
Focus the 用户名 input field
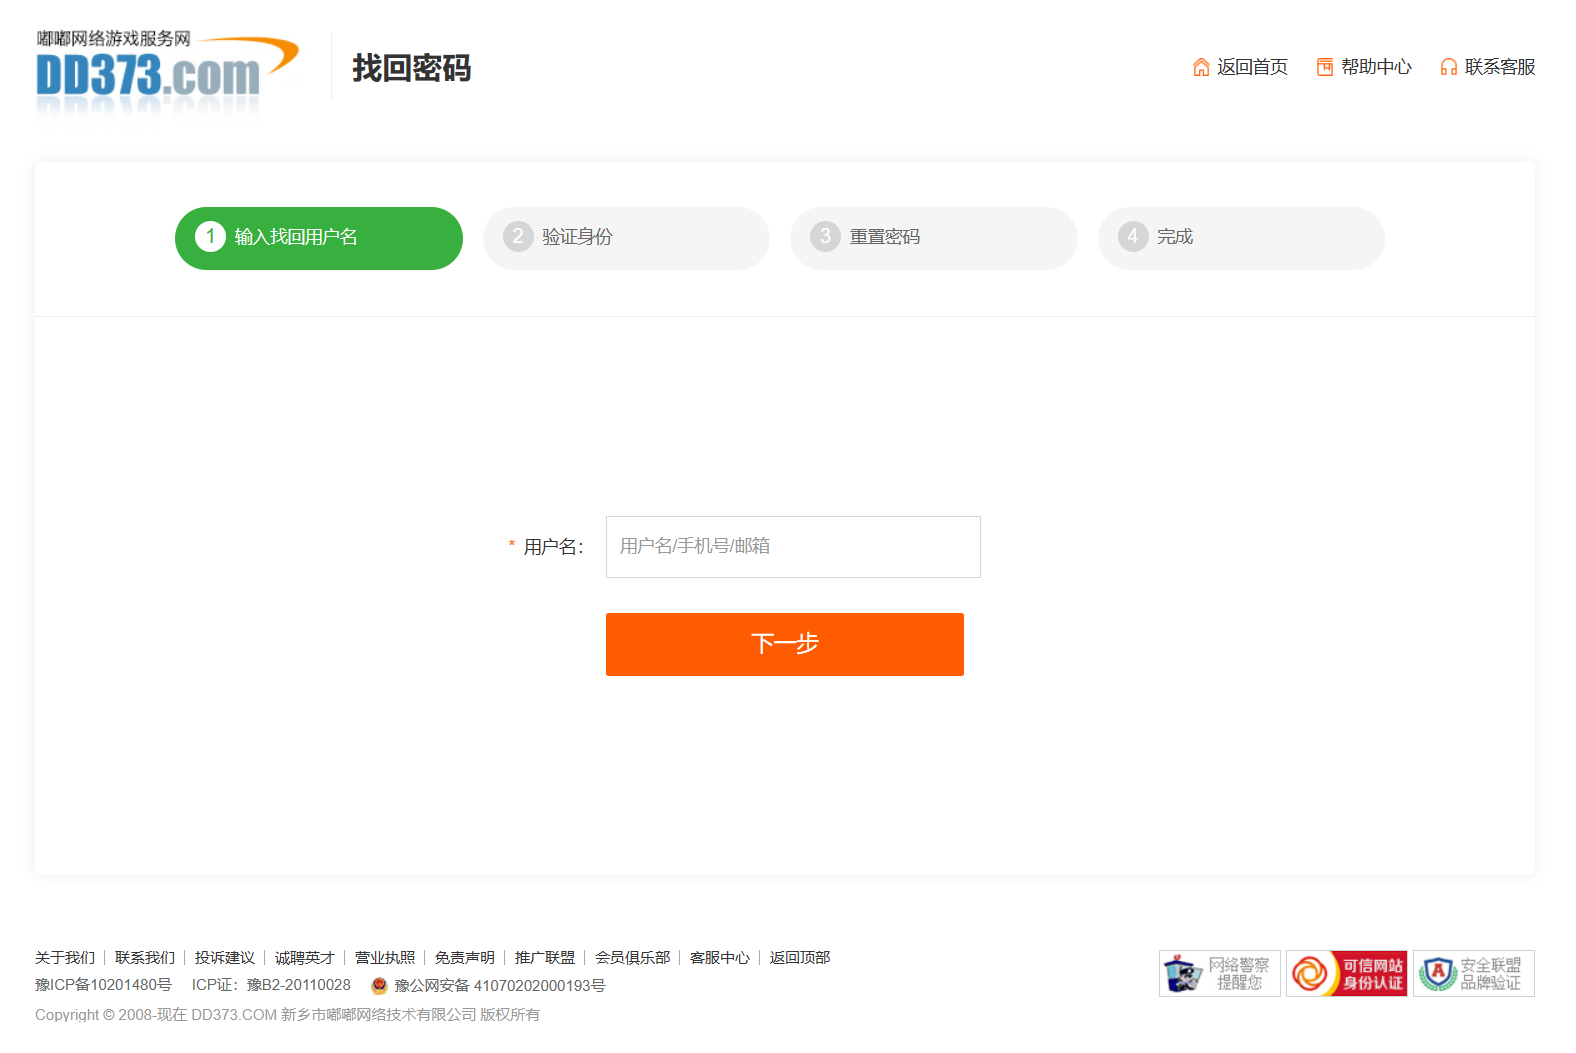pyautogui.click(x=793, y=547)
